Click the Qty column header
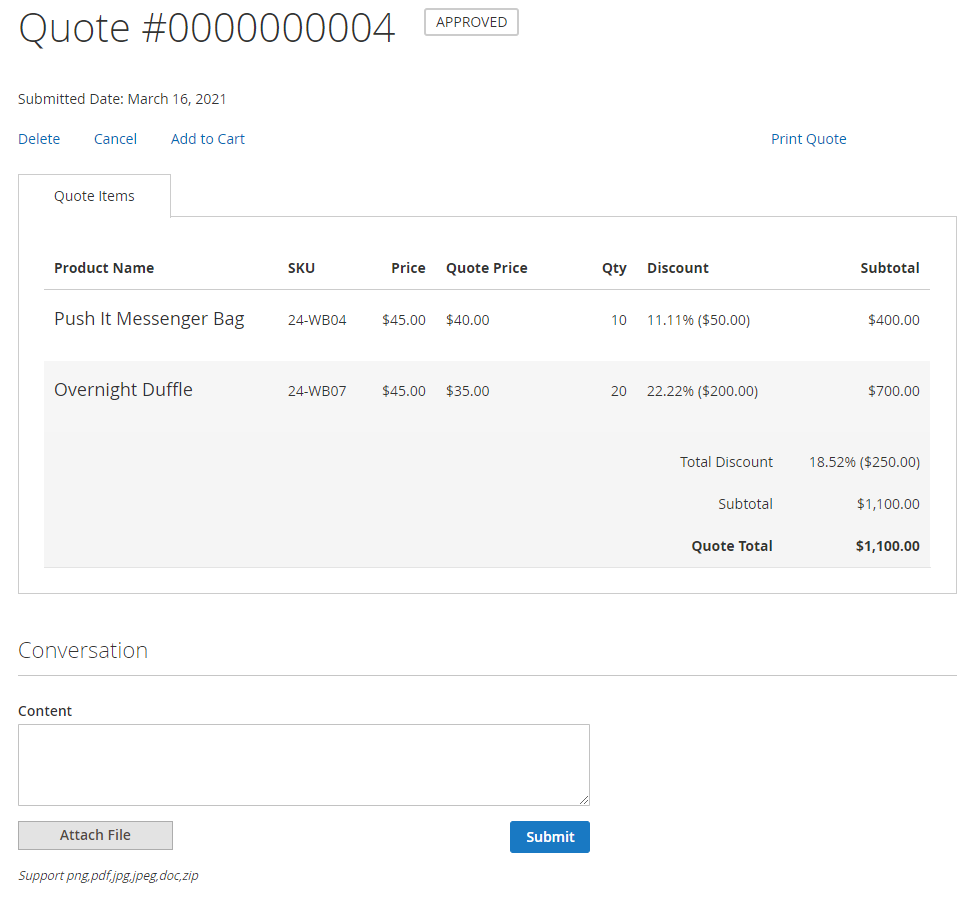Image resolution: width=977 pixels, height=902 pixels. pyautogui.click(x=614, y=268)
